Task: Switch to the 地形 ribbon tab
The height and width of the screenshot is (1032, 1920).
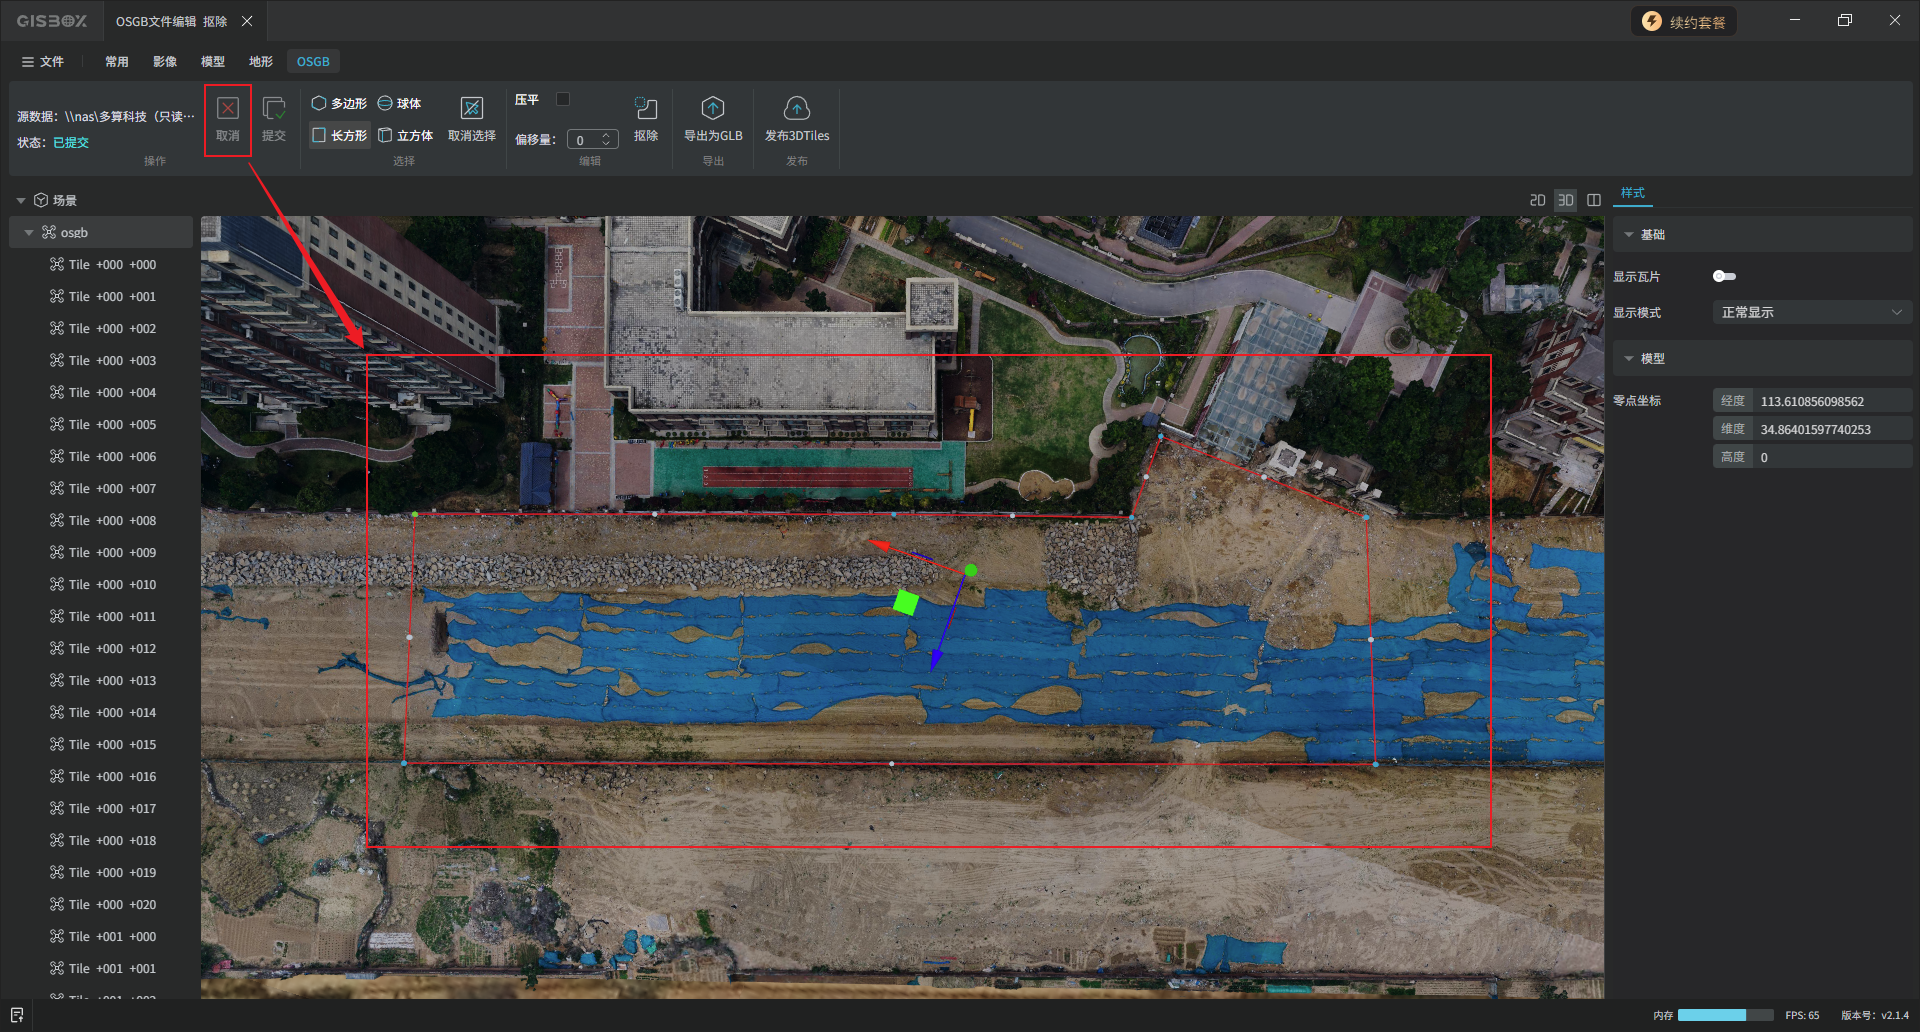Action: point(260,61)
